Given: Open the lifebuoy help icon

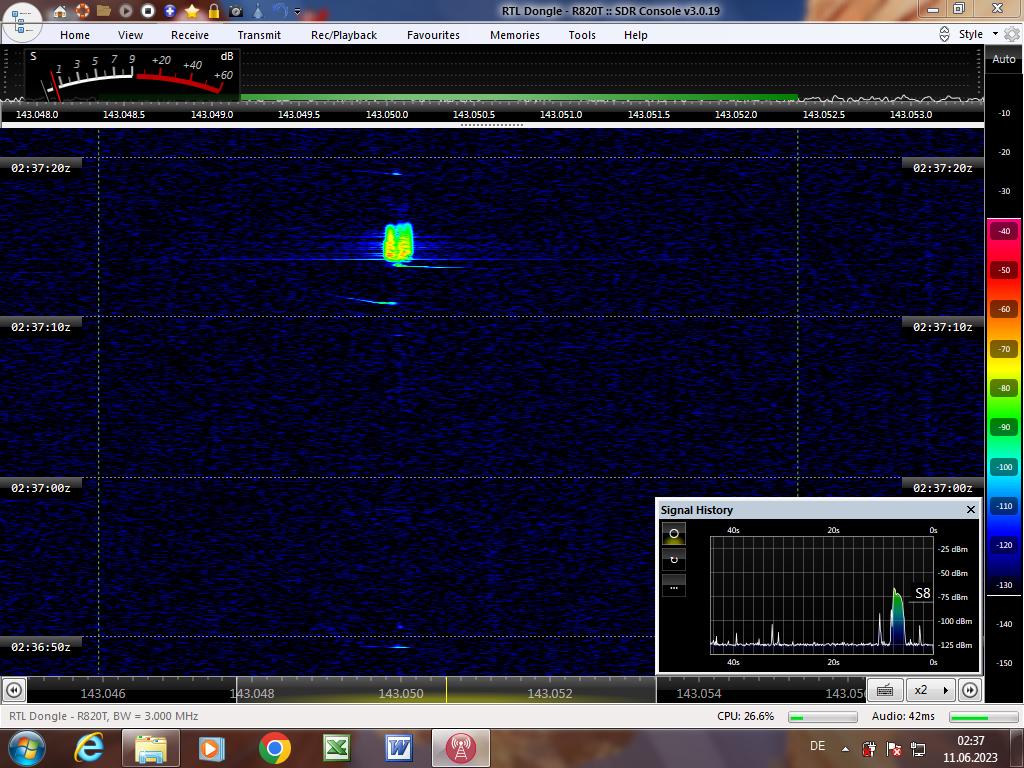Looking at the screenshot, I should click(82, 11).
